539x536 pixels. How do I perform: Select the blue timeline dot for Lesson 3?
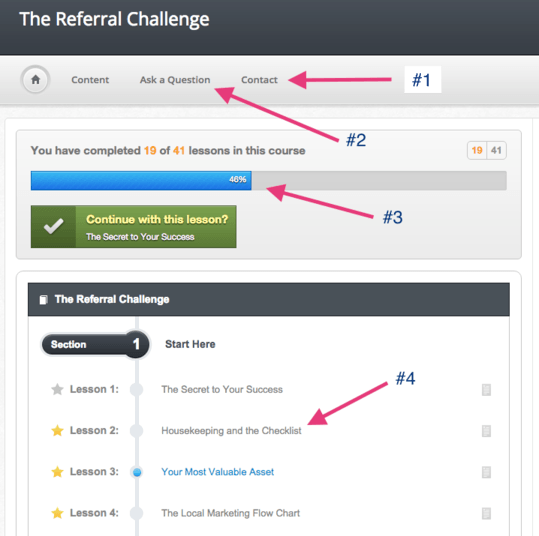coord(137,472)
